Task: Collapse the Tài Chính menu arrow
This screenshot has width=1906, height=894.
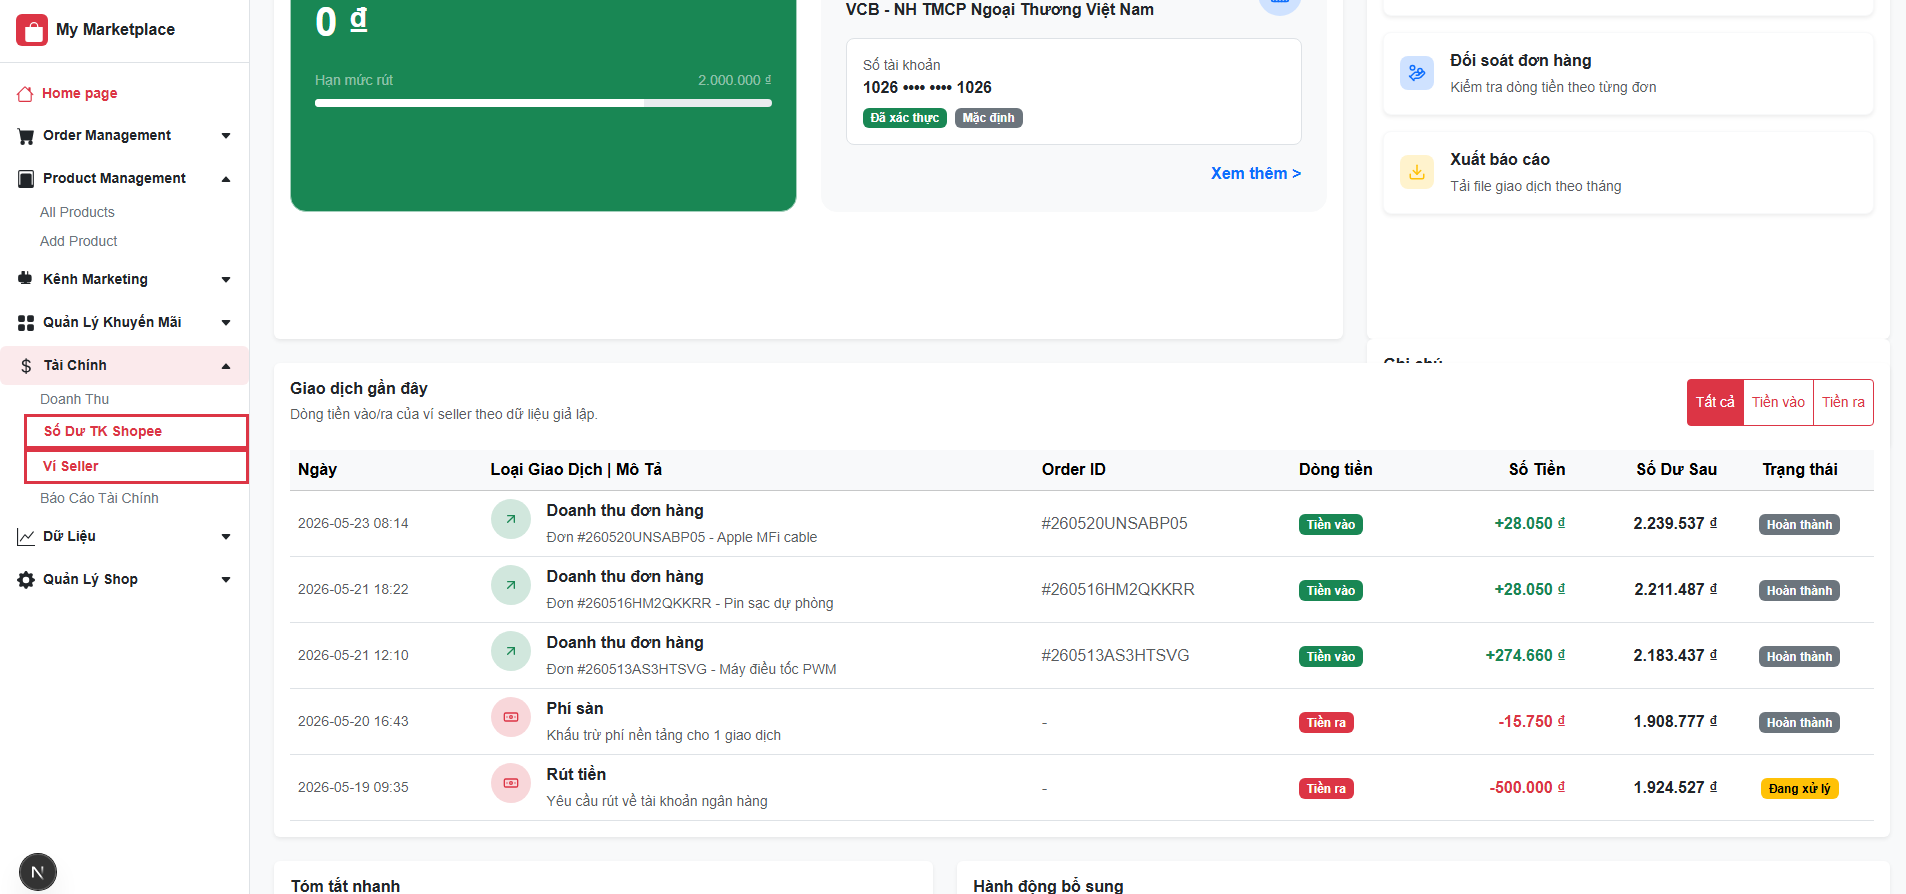Action: [x=226, y=366]
